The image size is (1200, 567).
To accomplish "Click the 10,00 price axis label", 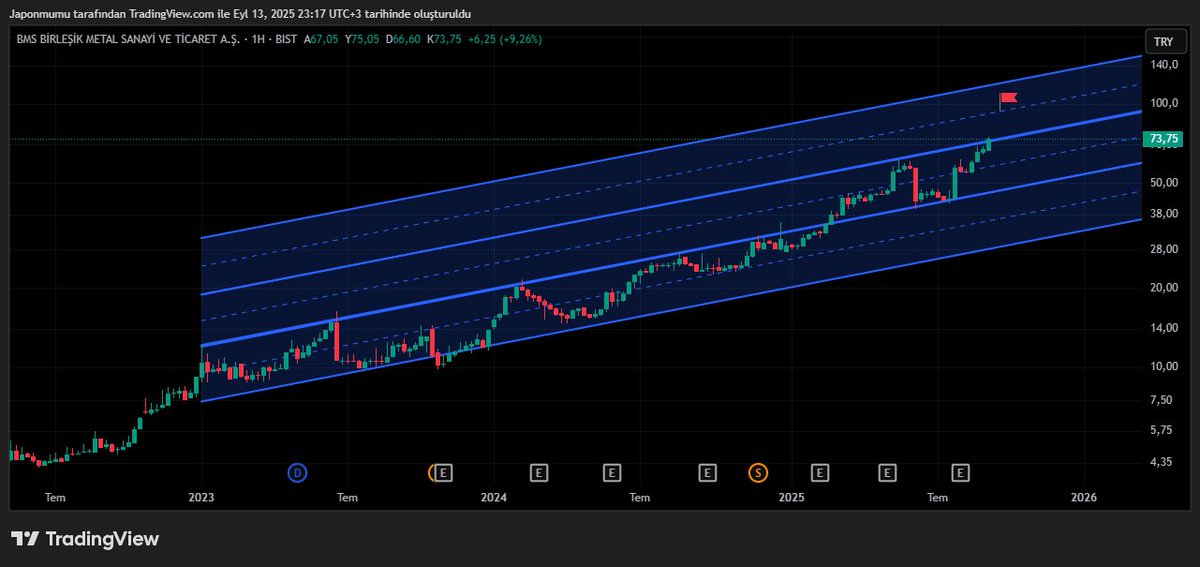I will [x=1162, y=366].
